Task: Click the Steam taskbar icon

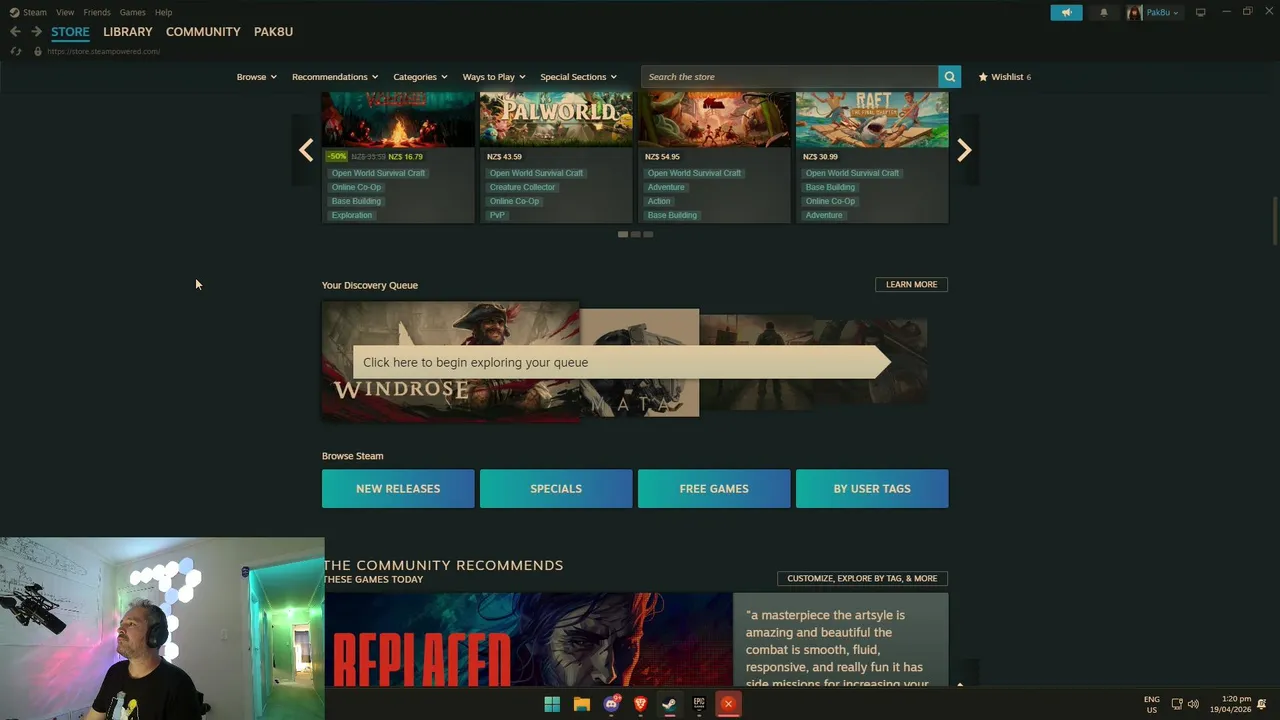Action: pyautogui.click(x=669, y=704)
